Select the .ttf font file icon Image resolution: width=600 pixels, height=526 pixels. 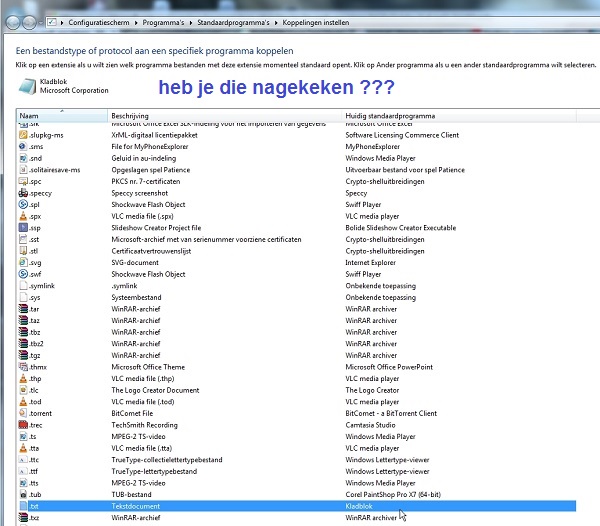pos(23,471)
